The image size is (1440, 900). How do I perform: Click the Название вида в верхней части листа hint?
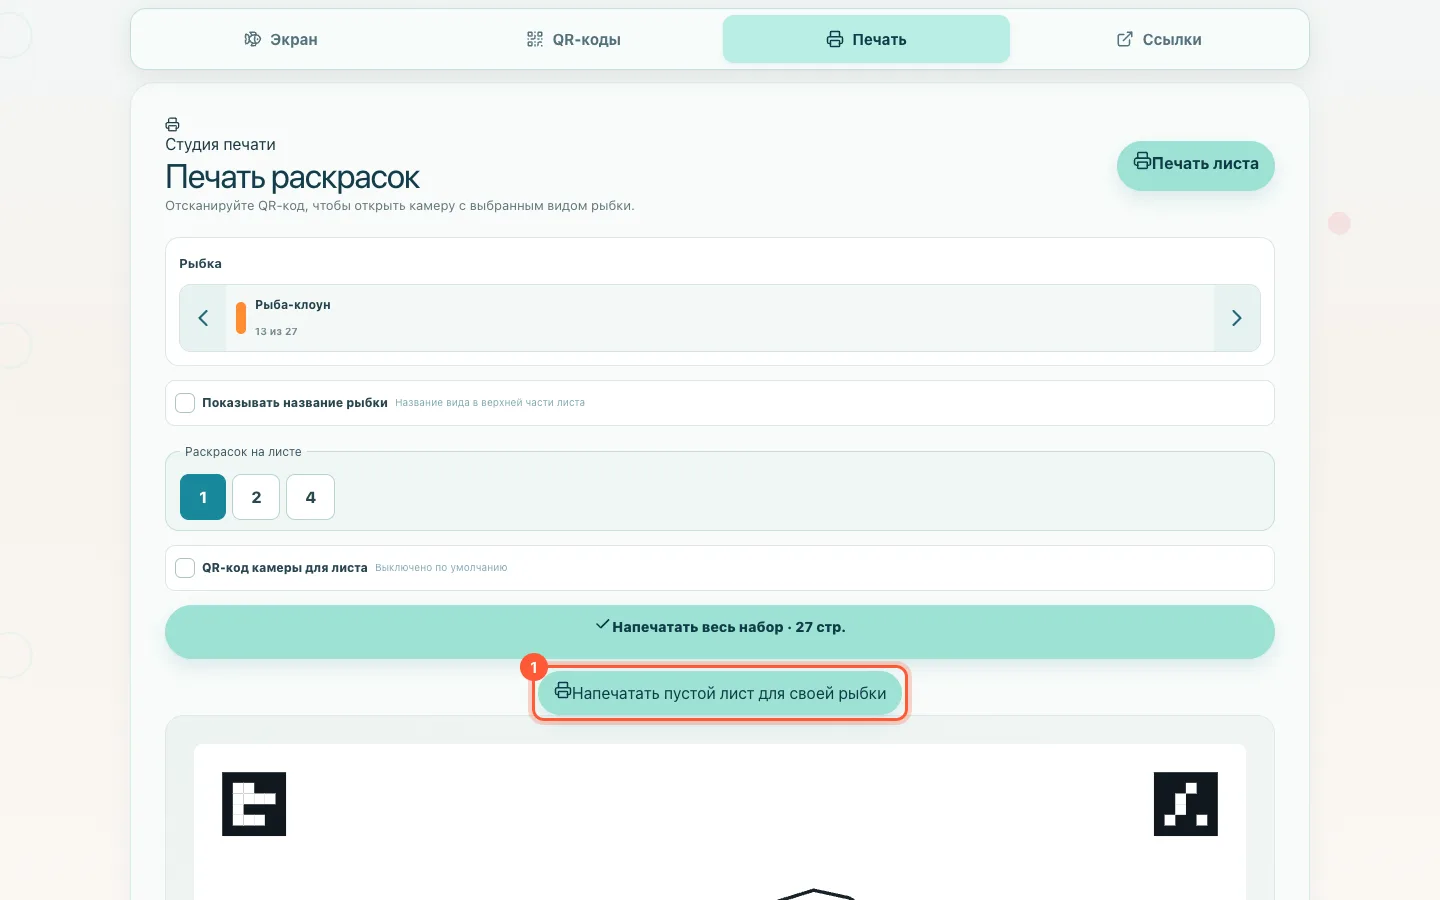pos(490,403)
